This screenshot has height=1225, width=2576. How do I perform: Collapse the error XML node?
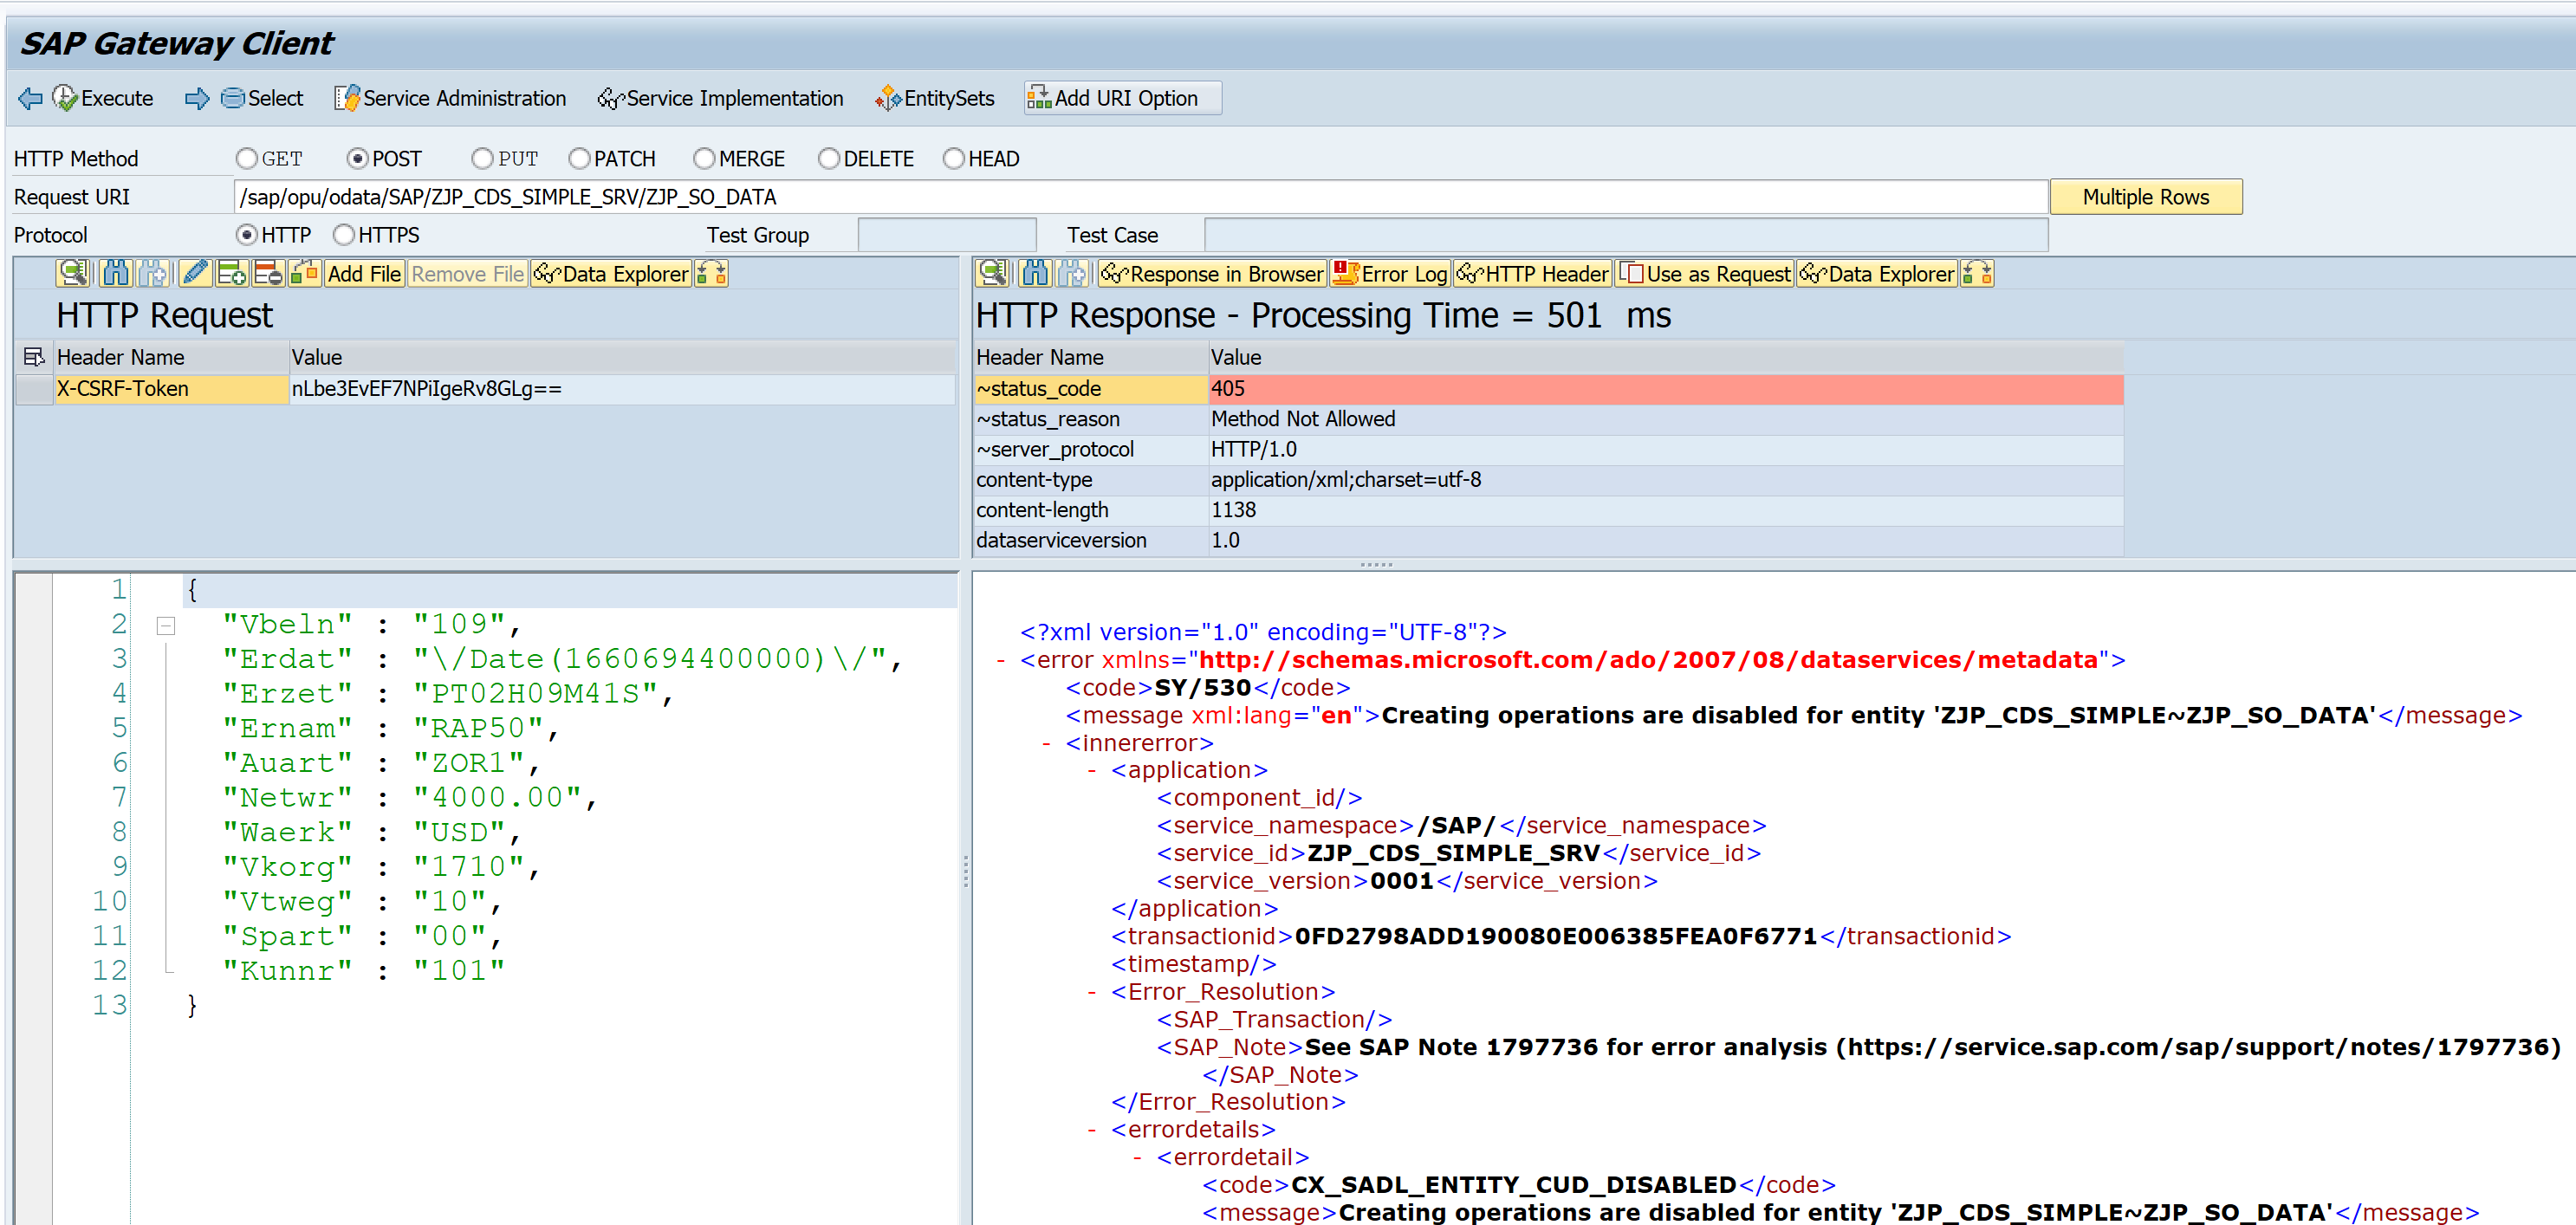pyautogui.click(x=1001, y=660)
